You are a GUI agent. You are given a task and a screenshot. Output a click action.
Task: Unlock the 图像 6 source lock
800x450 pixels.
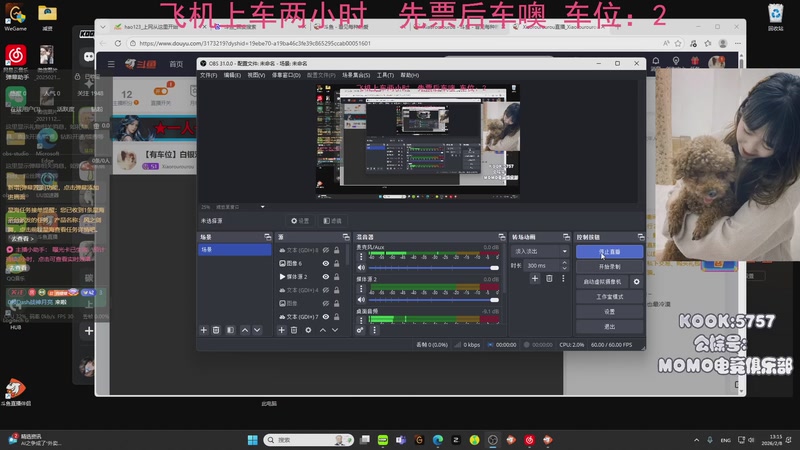coord(337,263)
